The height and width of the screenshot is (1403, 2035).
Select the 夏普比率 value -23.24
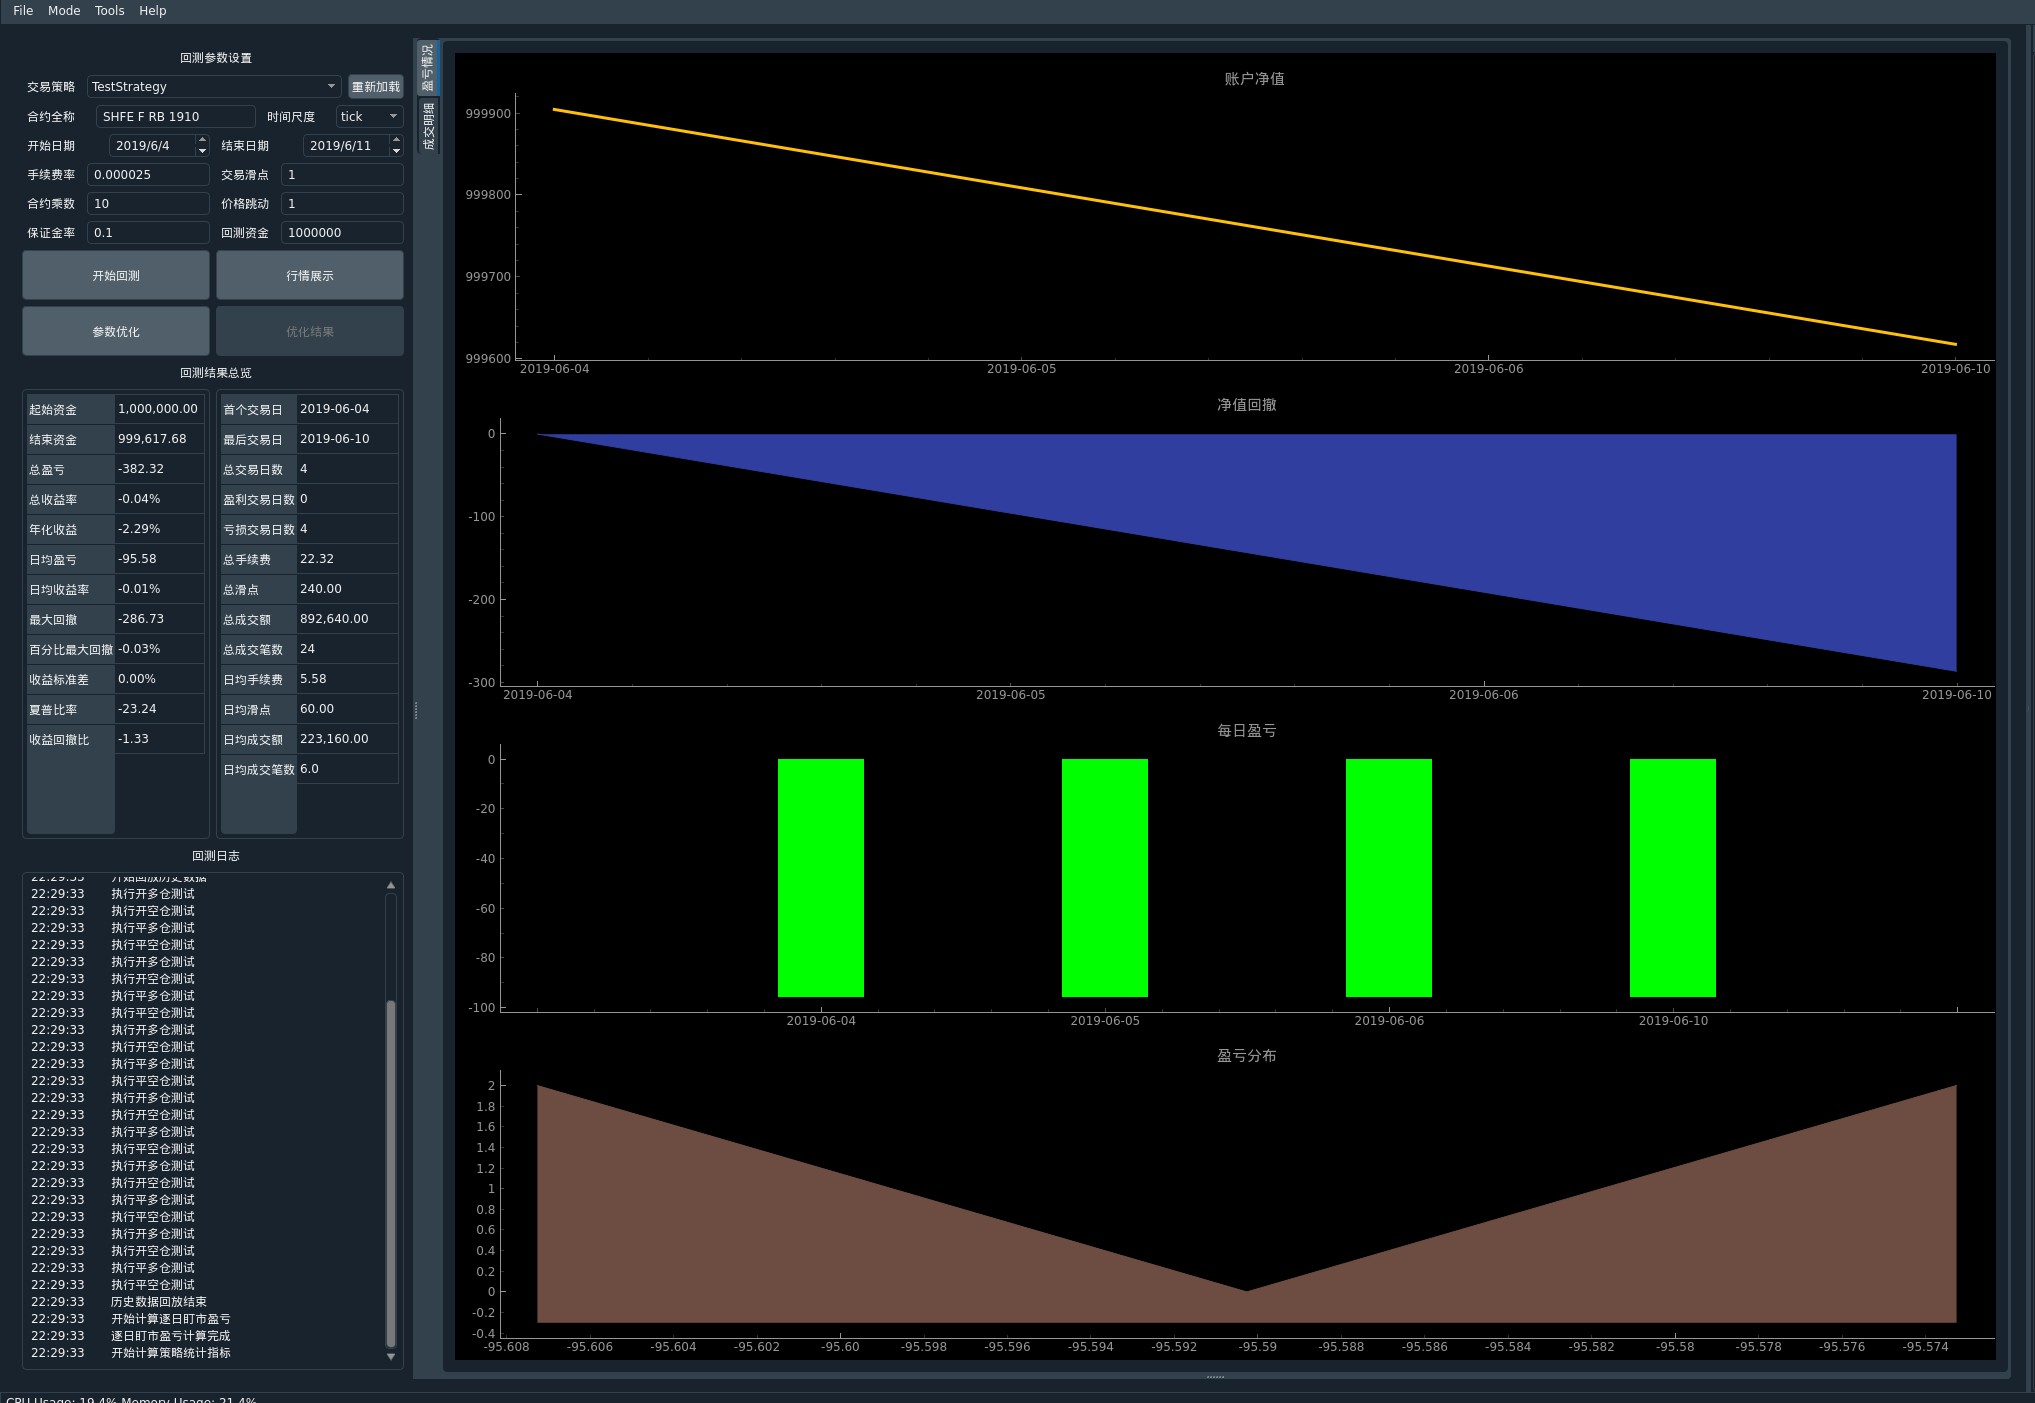(x=158, y=709)
